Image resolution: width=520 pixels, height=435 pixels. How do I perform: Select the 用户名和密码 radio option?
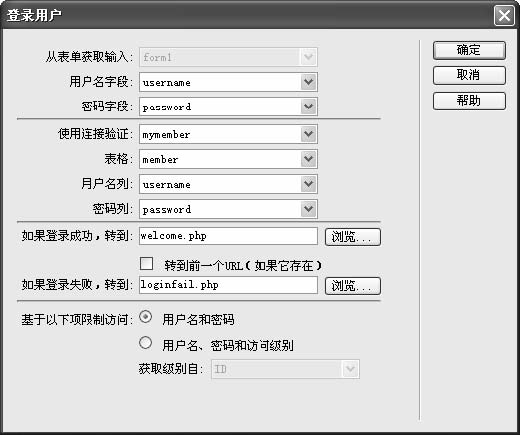click(146, 317)
